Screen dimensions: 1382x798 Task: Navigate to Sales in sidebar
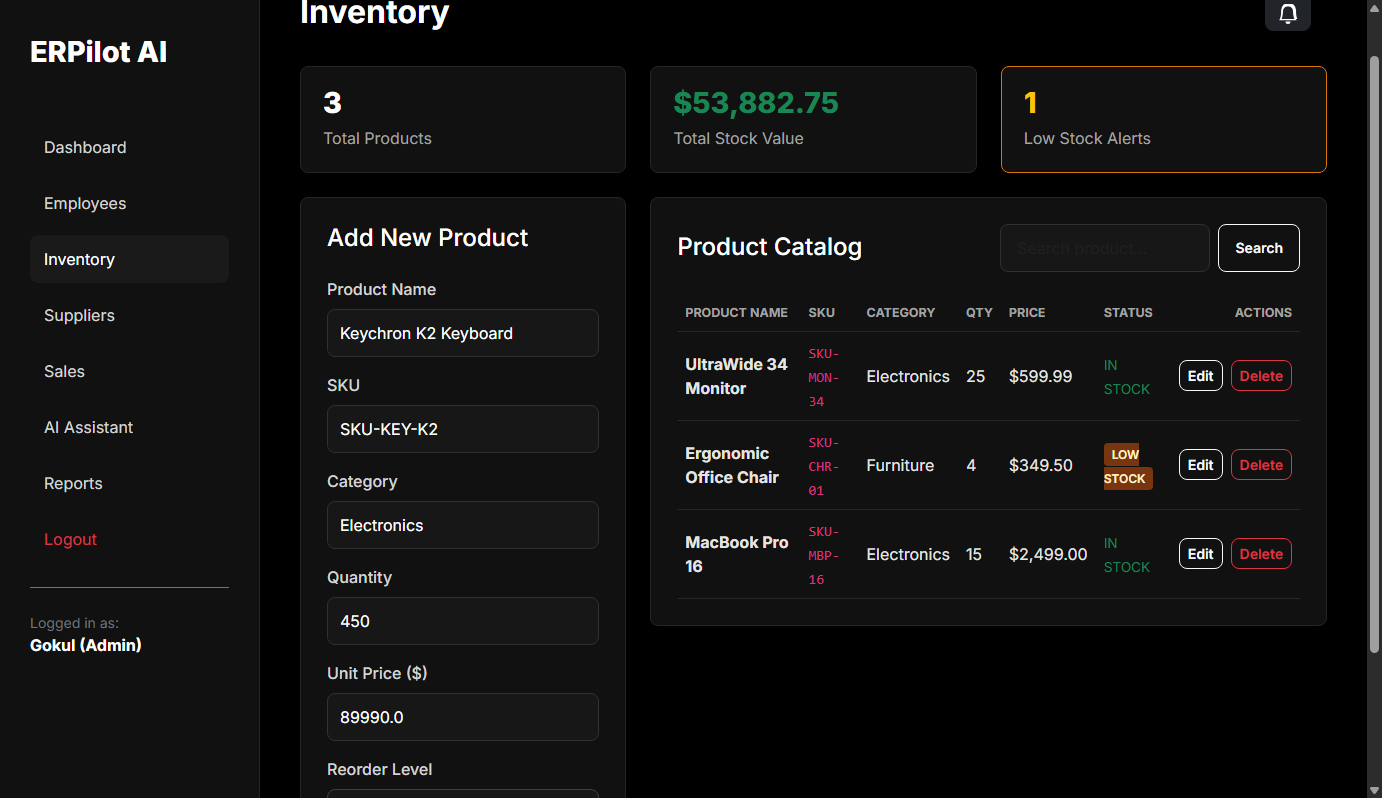[x=129, y=371]
